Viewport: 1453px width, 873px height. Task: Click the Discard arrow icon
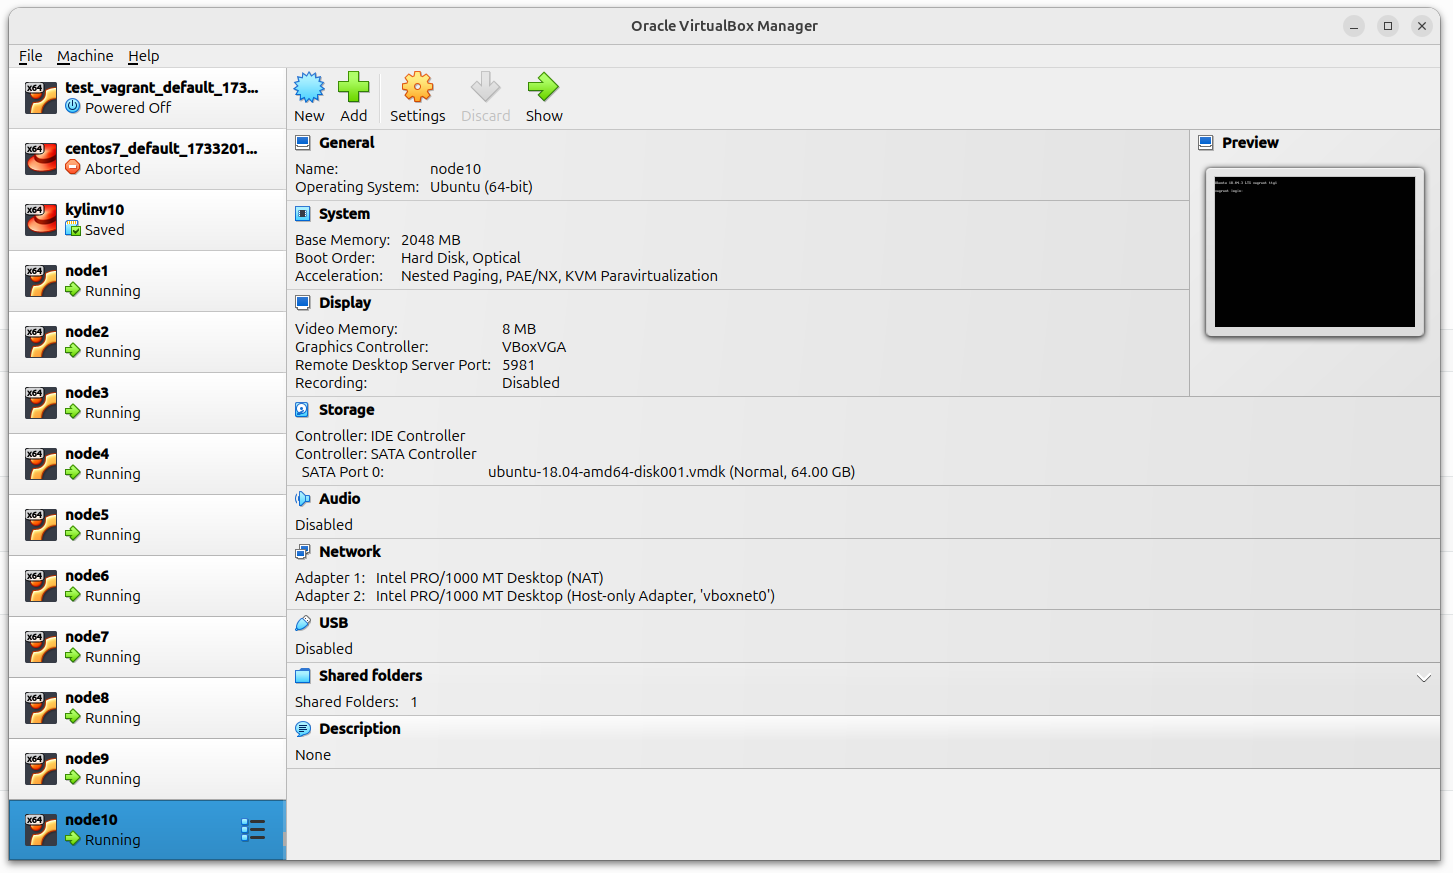click(x=485, y=87)
